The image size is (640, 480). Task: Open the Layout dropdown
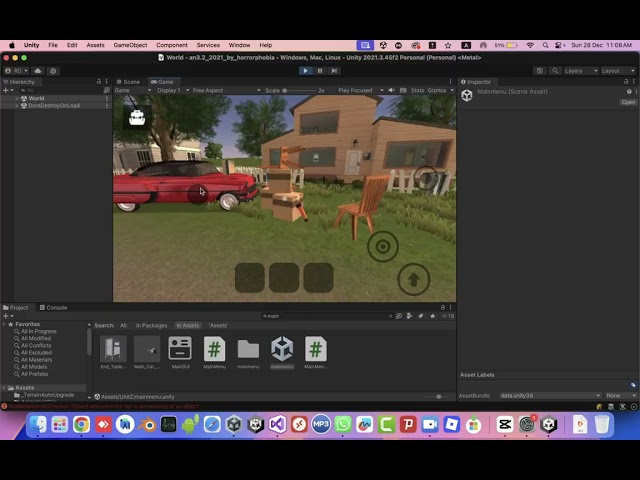[618, 71]
